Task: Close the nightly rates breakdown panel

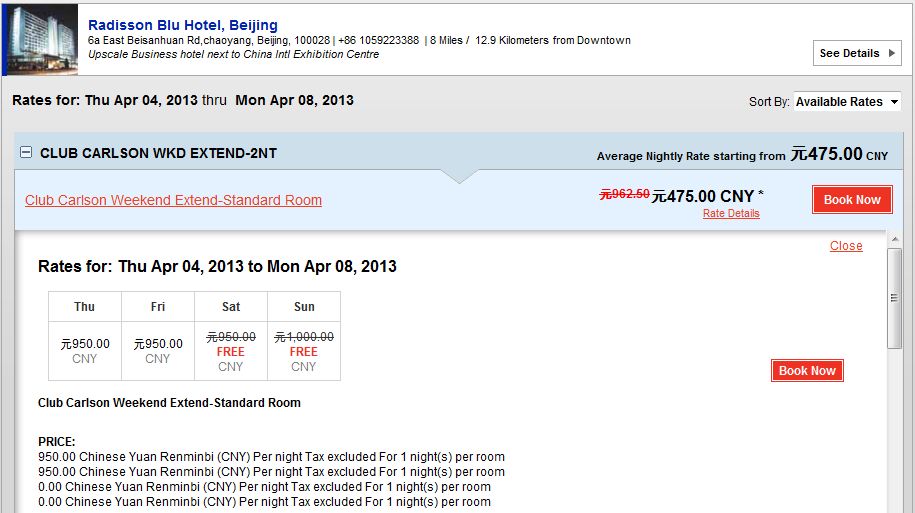Action: click(x=845, y=246)
